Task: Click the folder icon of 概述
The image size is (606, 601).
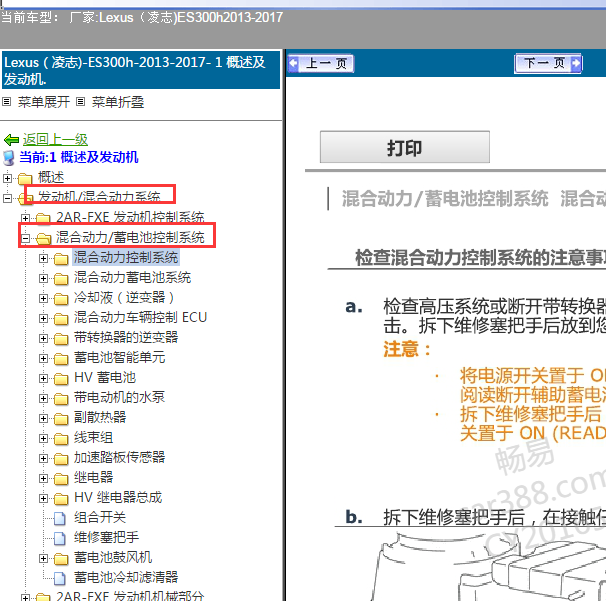Action: pyautogui.click(x=25, y=179)
